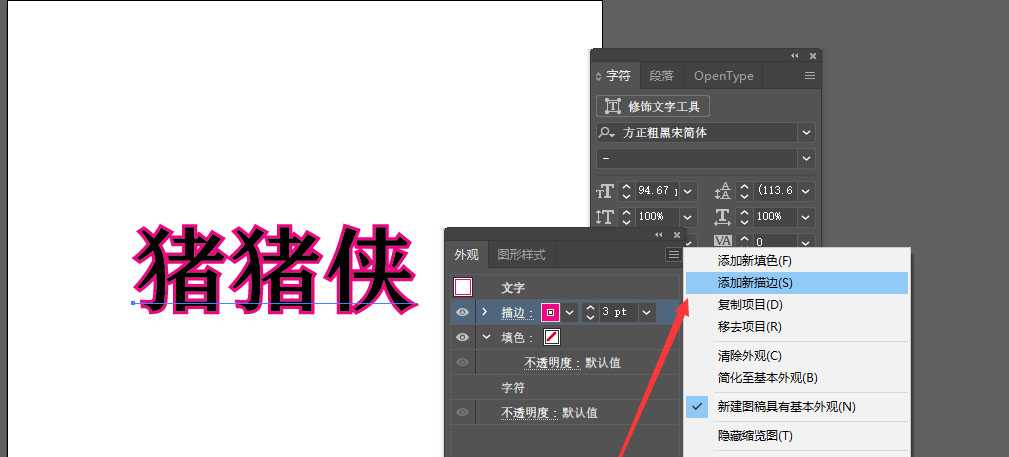
Task: Toggle visibility eye of 描边 row
Action: (462, 312)
